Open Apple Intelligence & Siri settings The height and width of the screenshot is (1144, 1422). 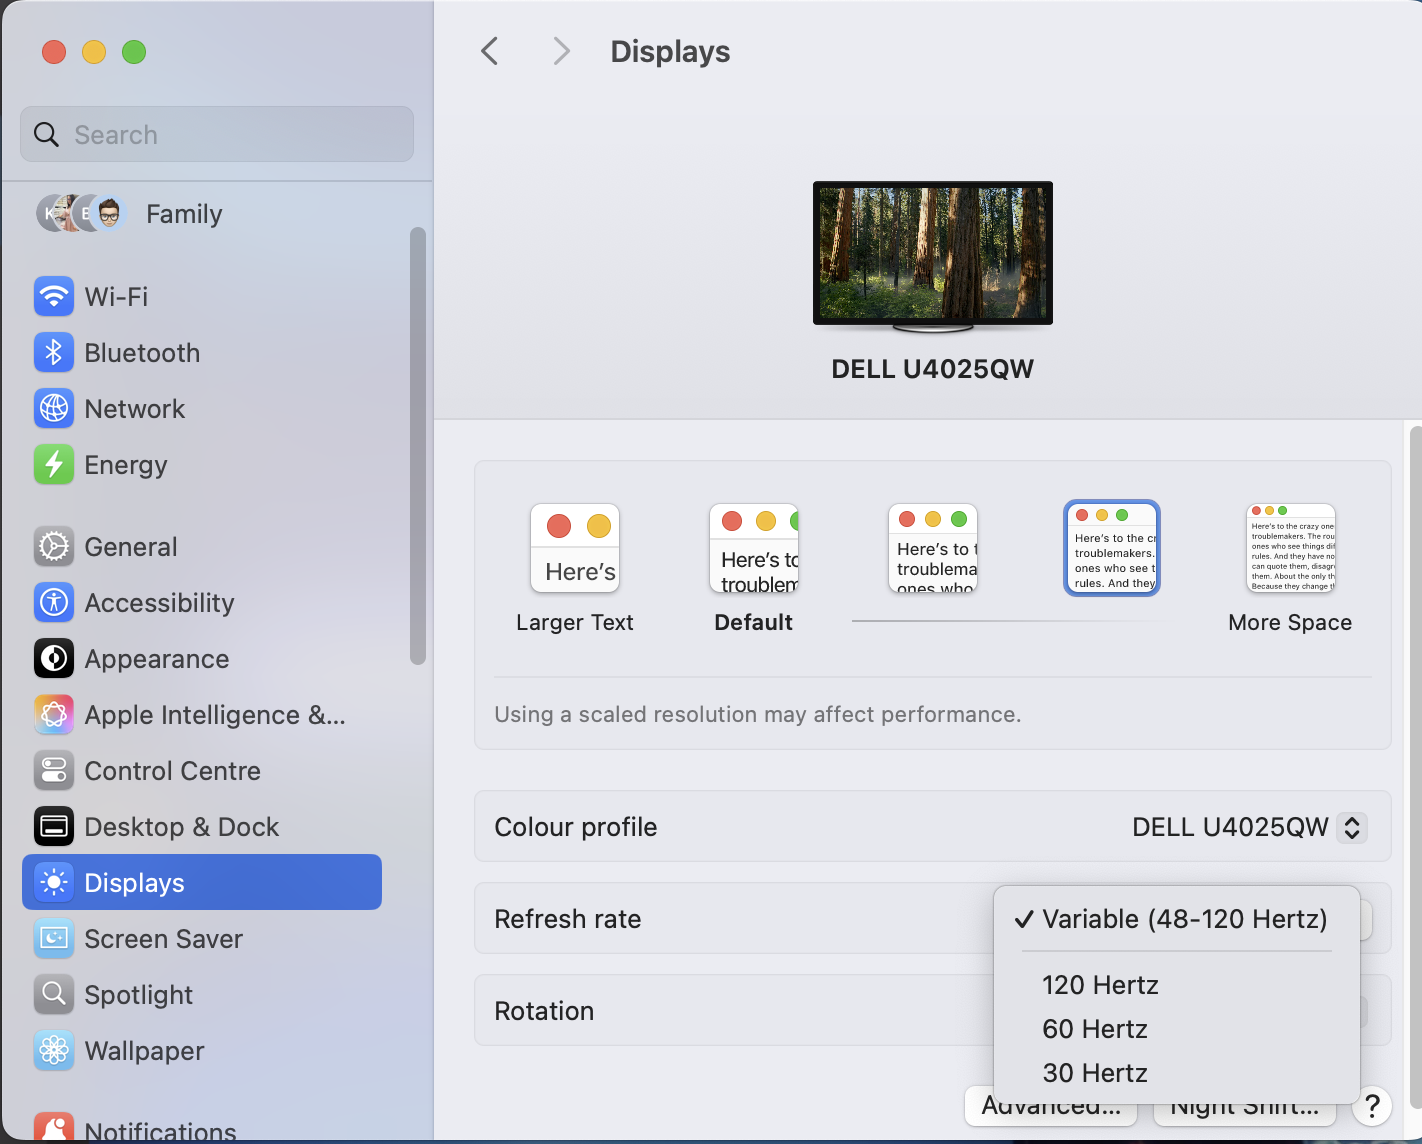coord(202,714)
